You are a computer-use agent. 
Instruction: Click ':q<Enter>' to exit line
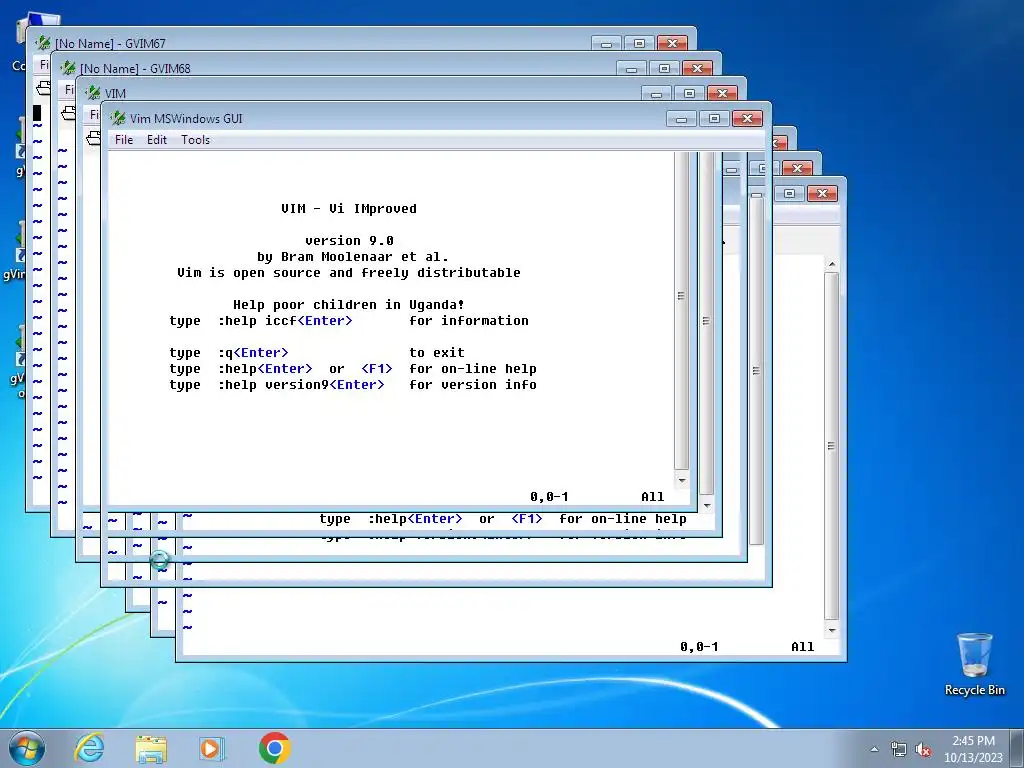[x=253, y=353]
